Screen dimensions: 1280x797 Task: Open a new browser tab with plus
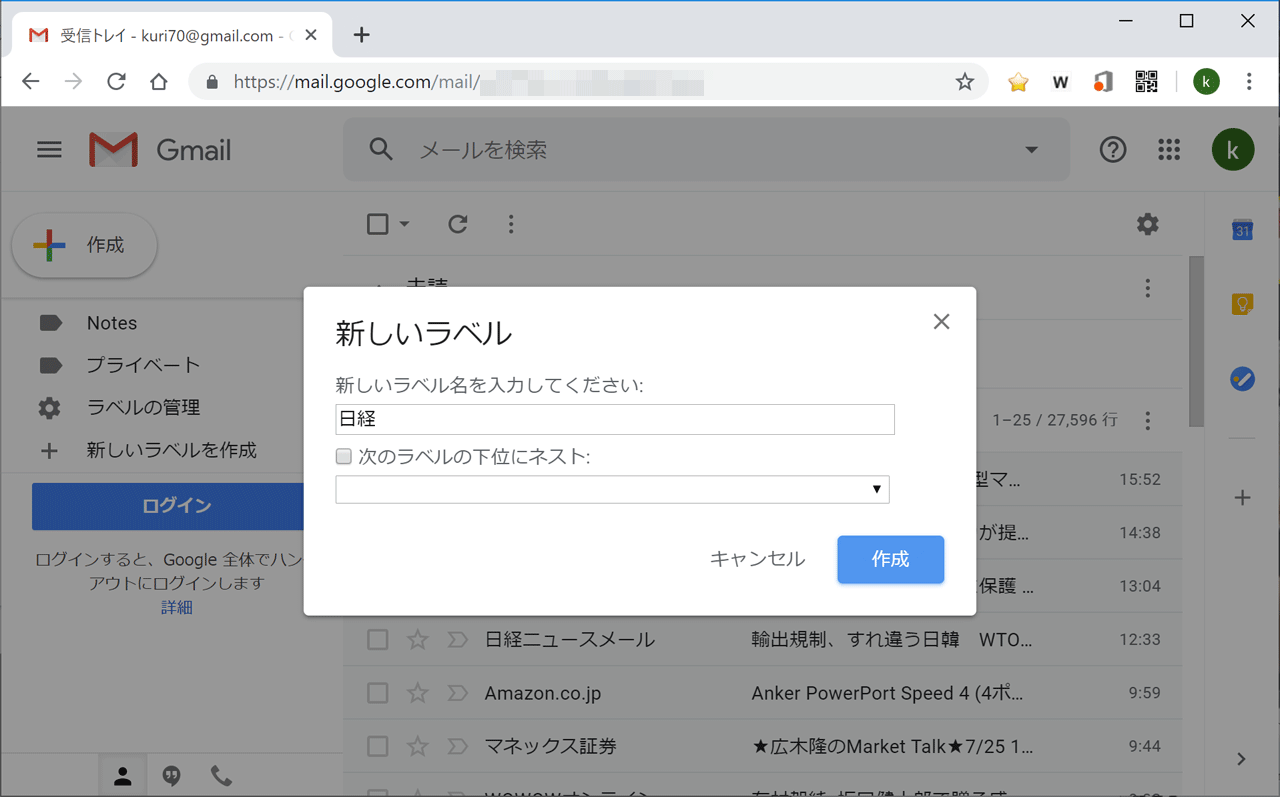(x=362, y=35)
